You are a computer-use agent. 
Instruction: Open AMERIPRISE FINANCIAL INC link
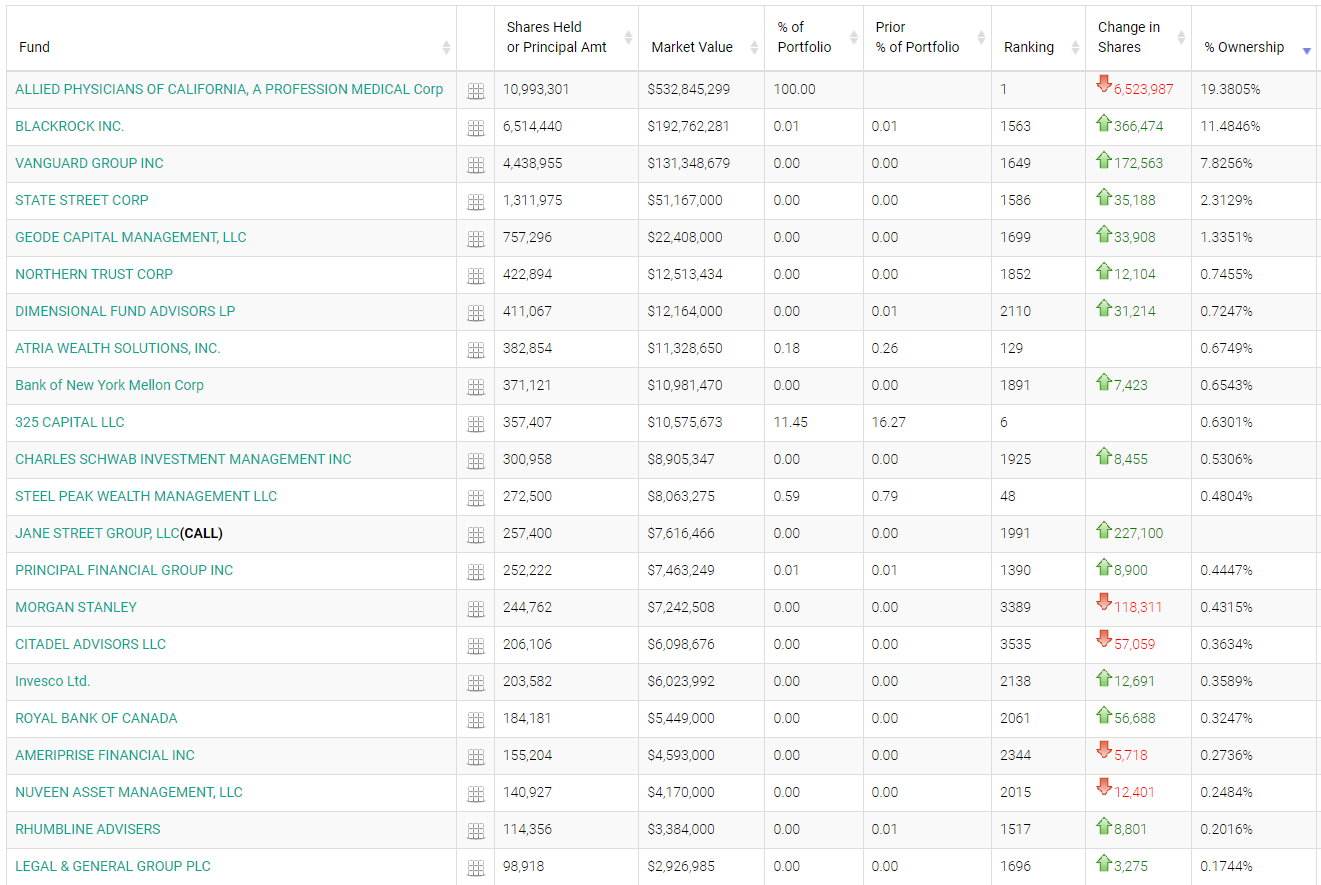tap(105, 755)
